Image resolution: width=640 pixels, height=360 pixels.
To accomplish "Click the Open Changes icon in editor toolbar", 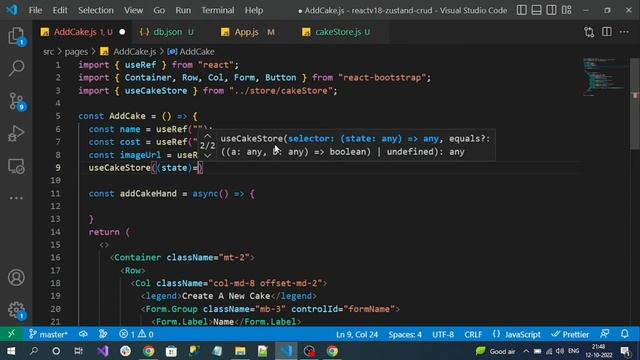I will (x=589, y=32).
